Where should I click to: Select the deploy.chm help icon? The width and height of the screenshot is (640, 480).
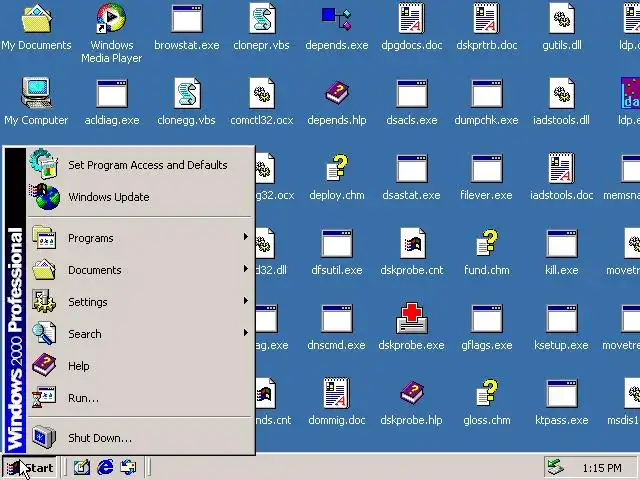click(337, 168)
